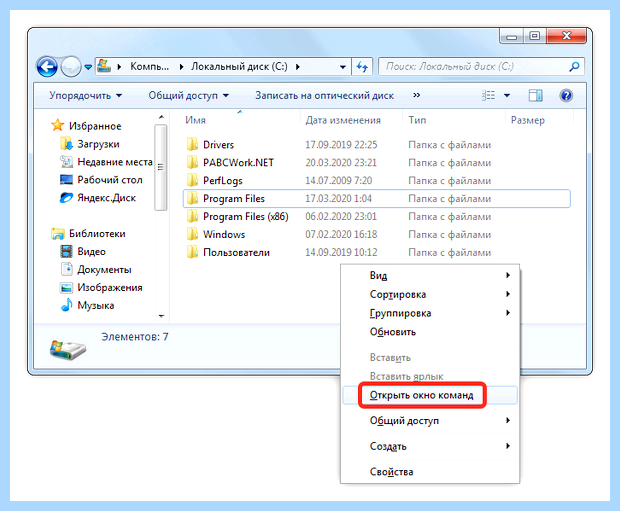This screenshot has width=620, height=511.
Task: Open the Упорядочить dropdown menu
Action: click(x=85, y=95)
